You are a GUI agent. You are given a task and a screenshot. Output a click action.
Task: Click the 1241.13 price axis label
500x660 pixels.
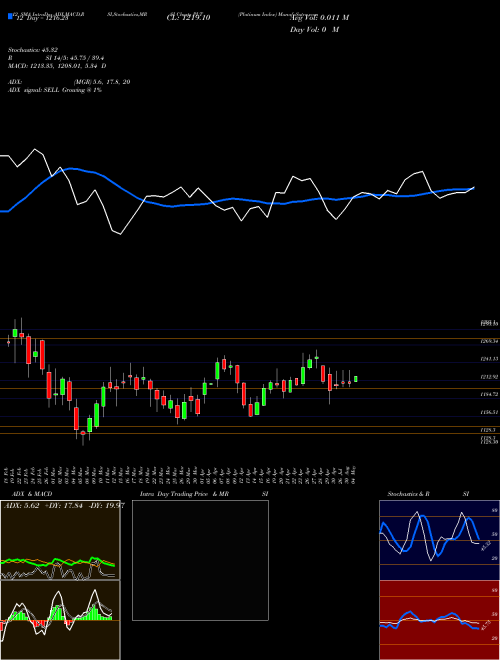coord(490,359)
